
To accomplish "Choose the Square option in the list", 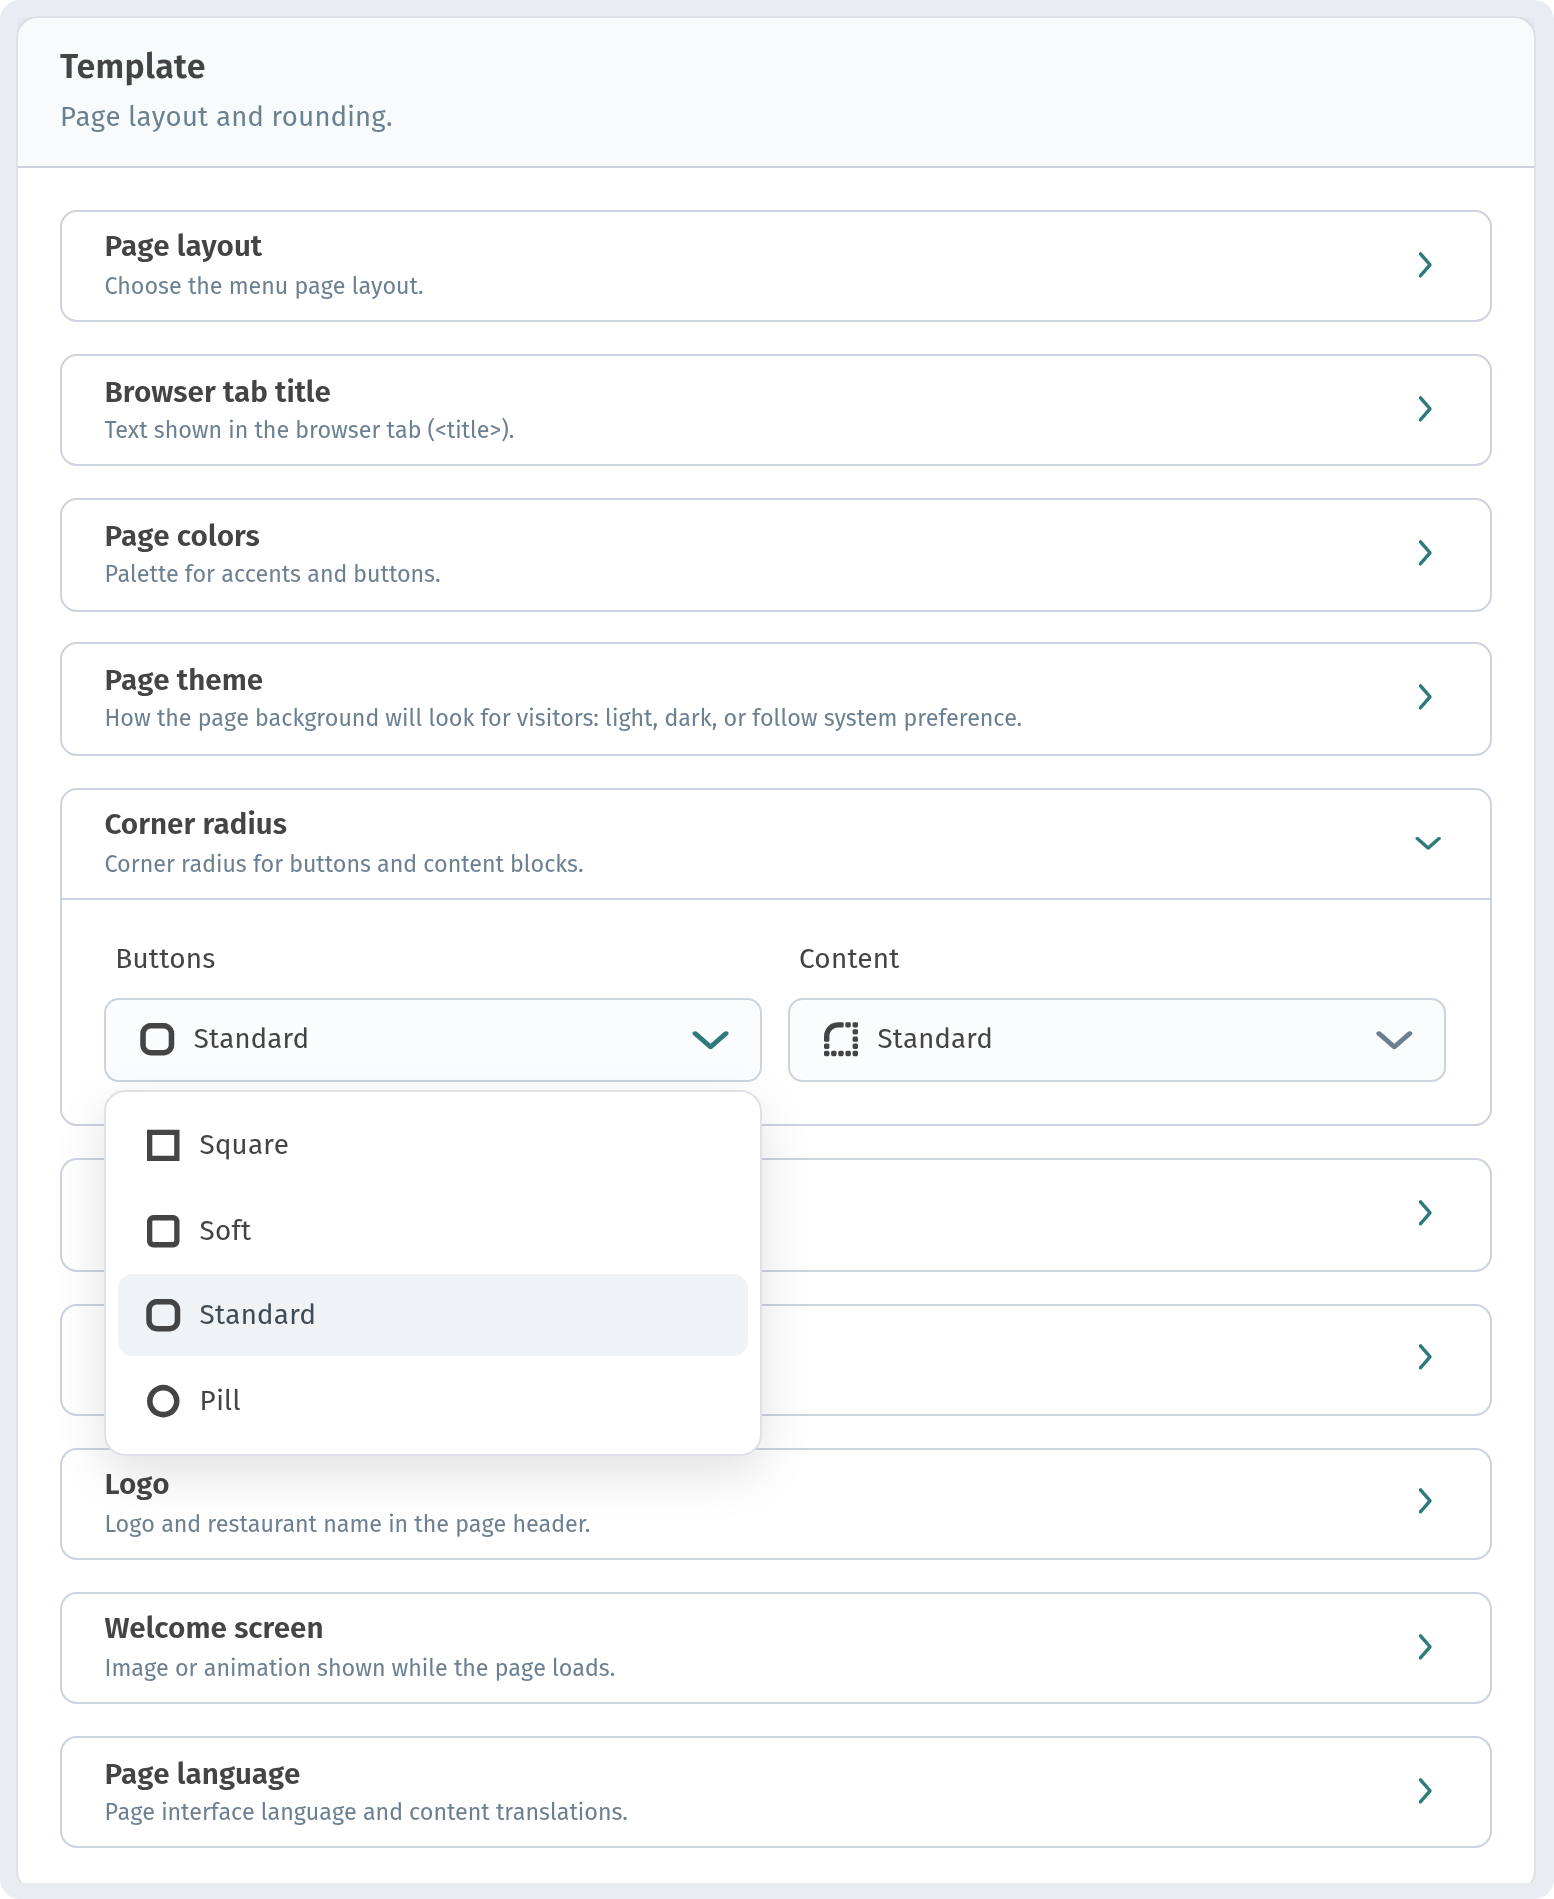I will [433, 1145].
